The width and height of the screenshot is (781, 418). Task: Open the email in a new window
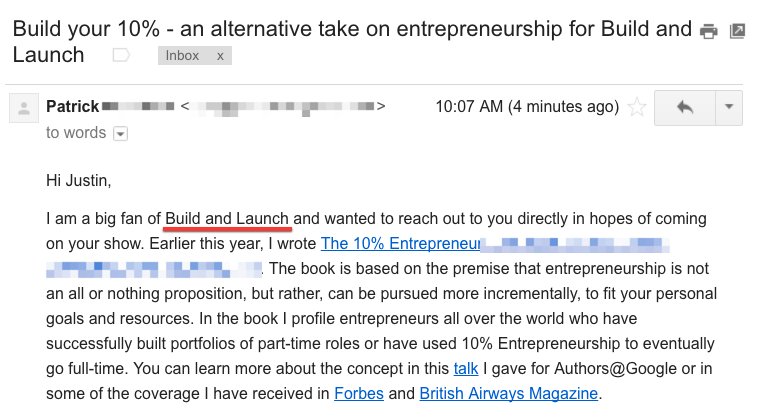(738, 31)
